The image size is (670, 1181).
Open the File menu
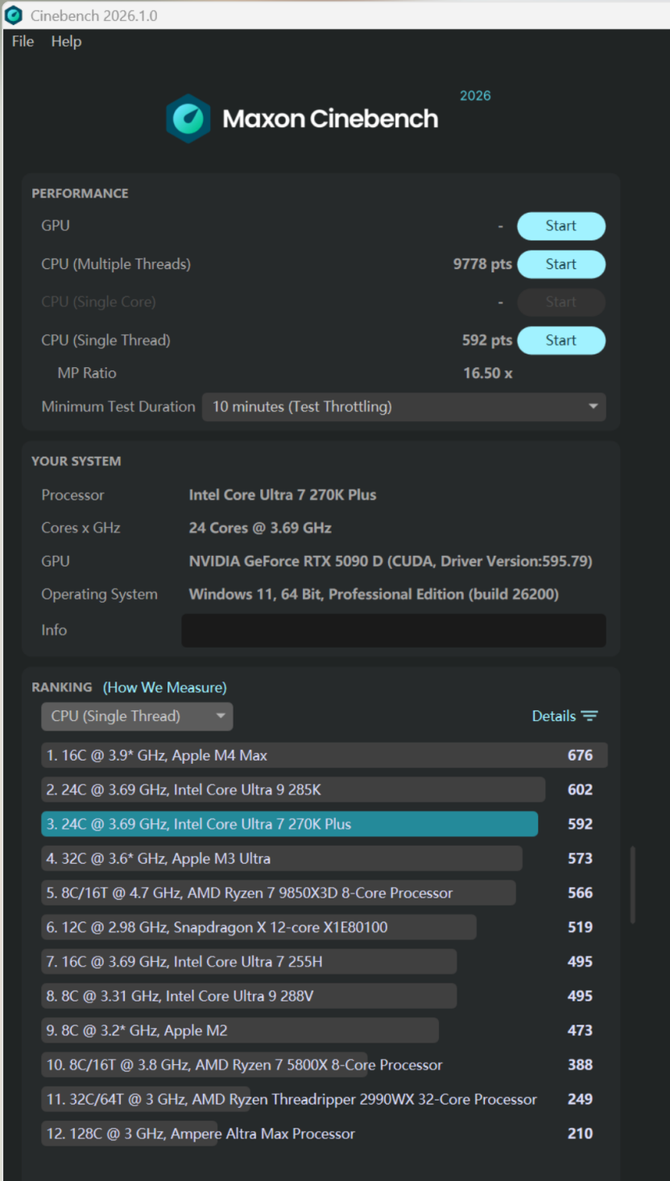click(22, 41)
